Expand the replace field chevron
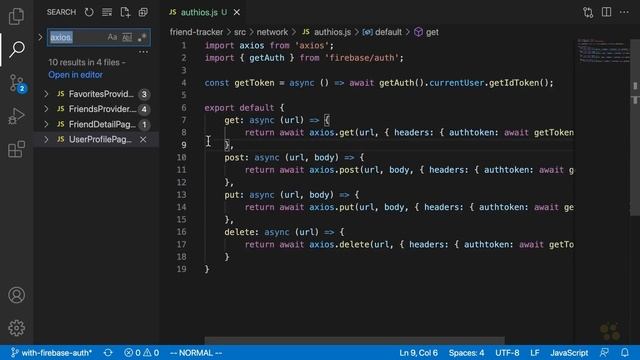 click(40, 37)
